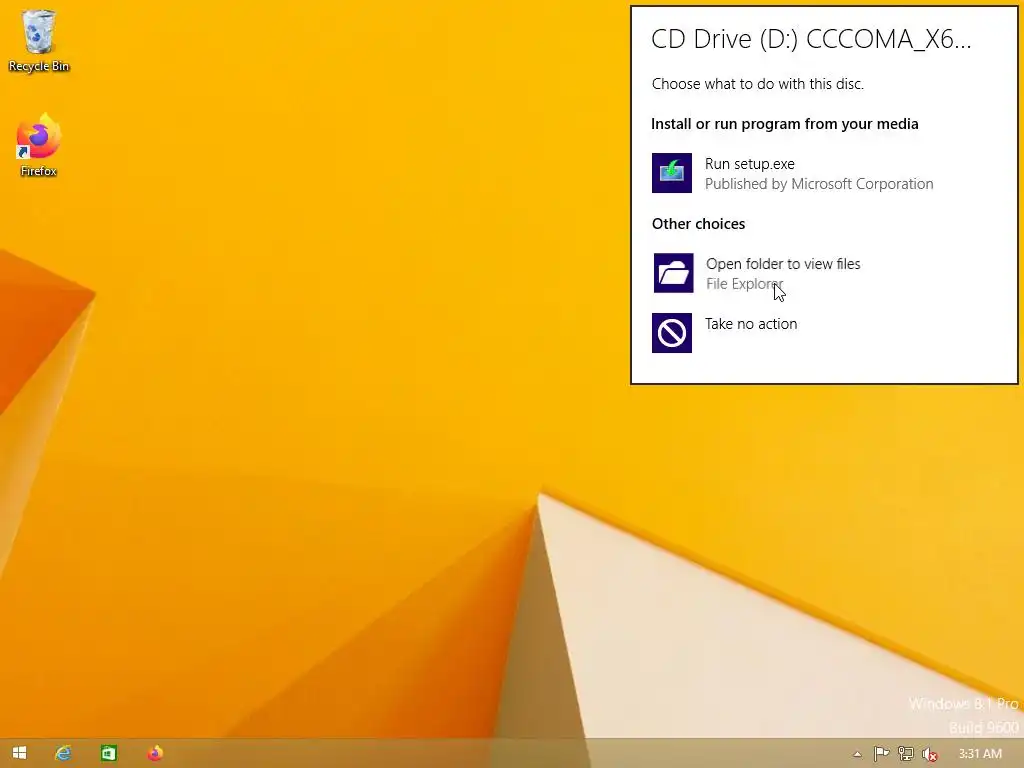Screen dimensions: 1024x768
Task: Open the Recycle Bin desktop icon
Action: 39,40
